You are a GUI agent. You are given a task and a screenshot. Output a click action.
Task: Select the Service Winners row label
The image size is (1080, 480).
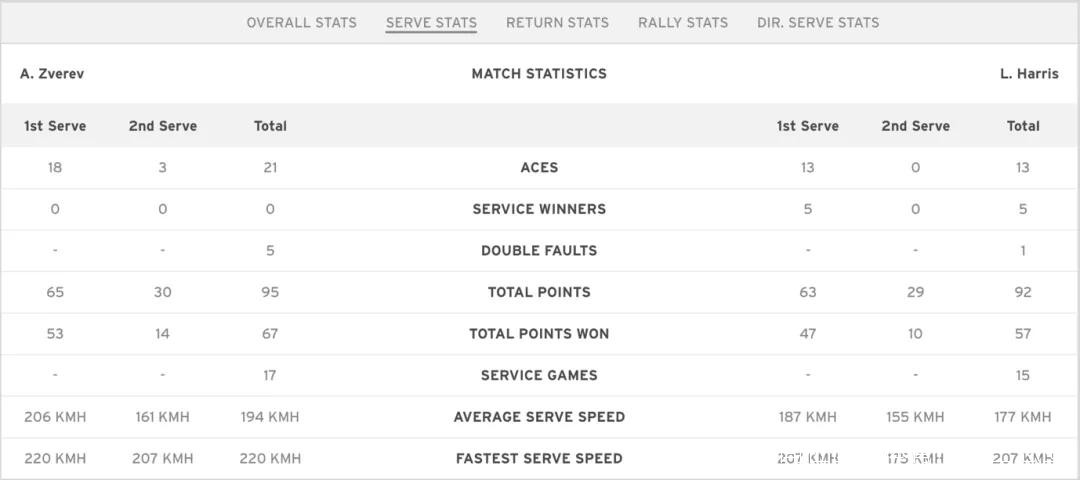pos(539,209)
